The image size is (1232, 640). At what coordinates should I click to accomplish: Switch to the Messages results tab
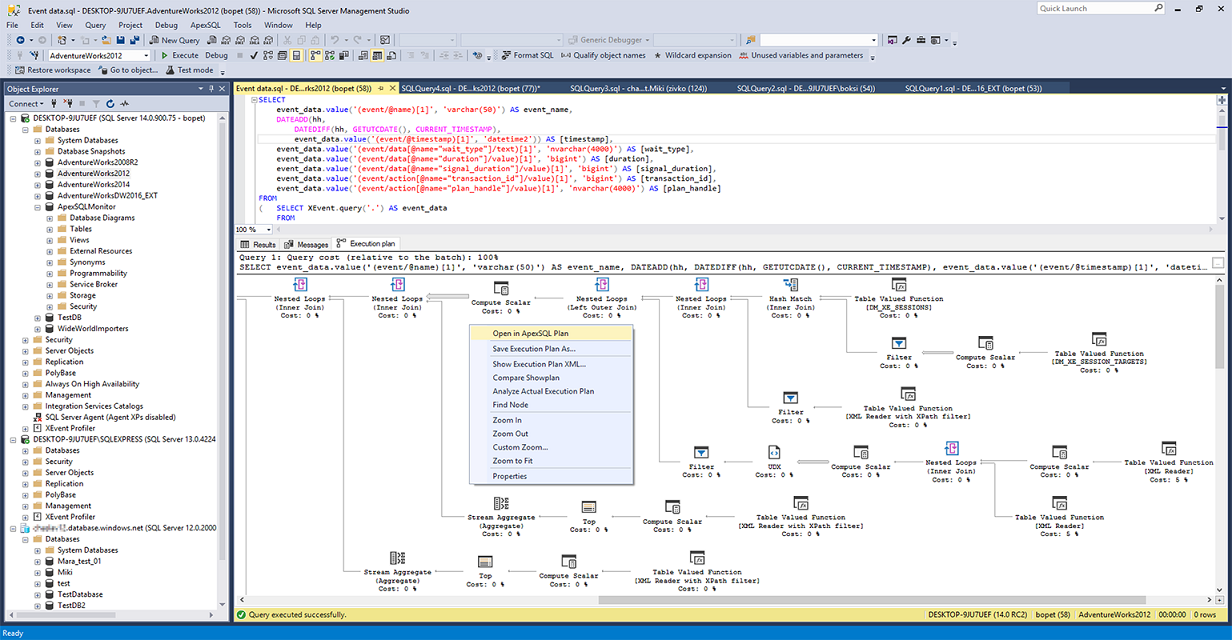(x=306, y=244)
